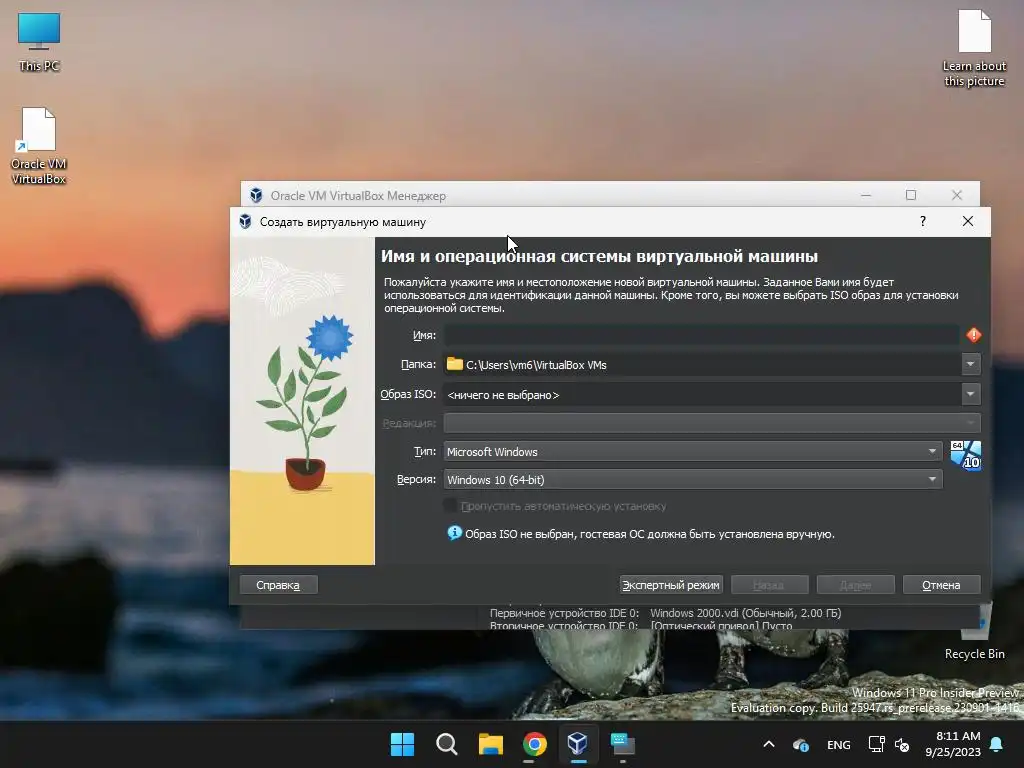Open the network tray icon
1024x768 pixels.
pos(876,744)
